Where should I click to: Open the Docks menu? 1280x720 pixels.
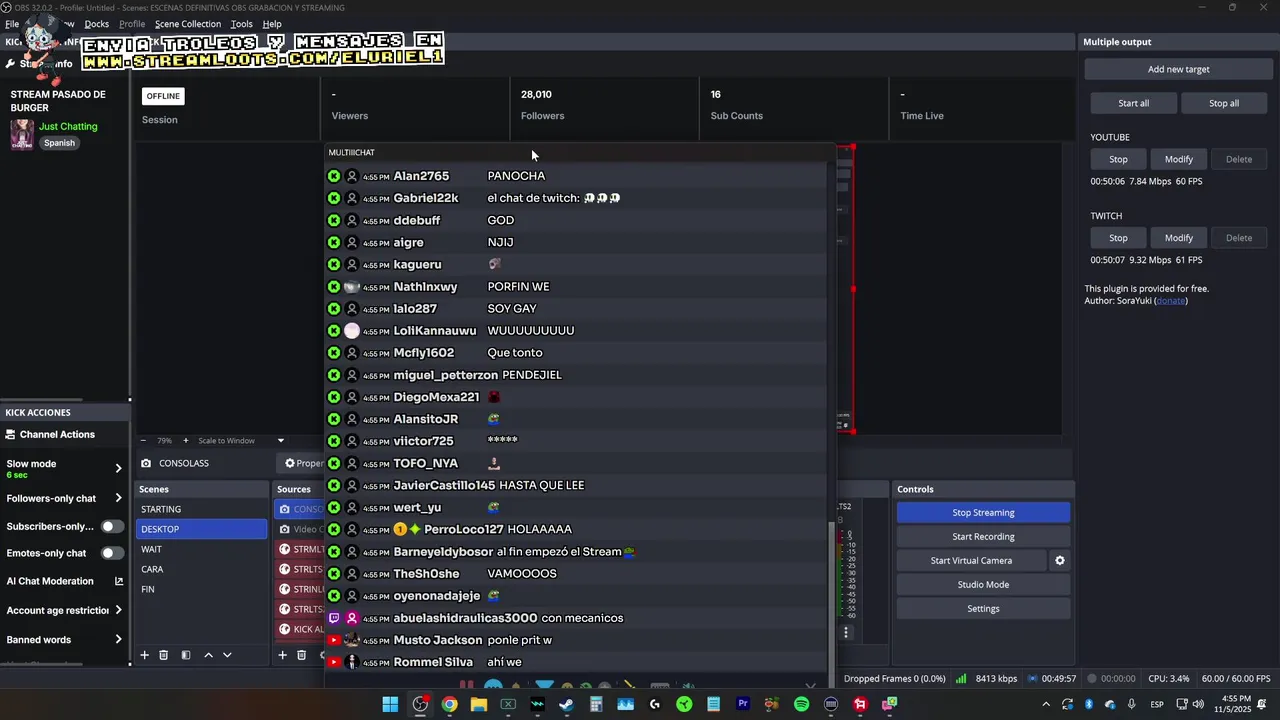(97, 24)
